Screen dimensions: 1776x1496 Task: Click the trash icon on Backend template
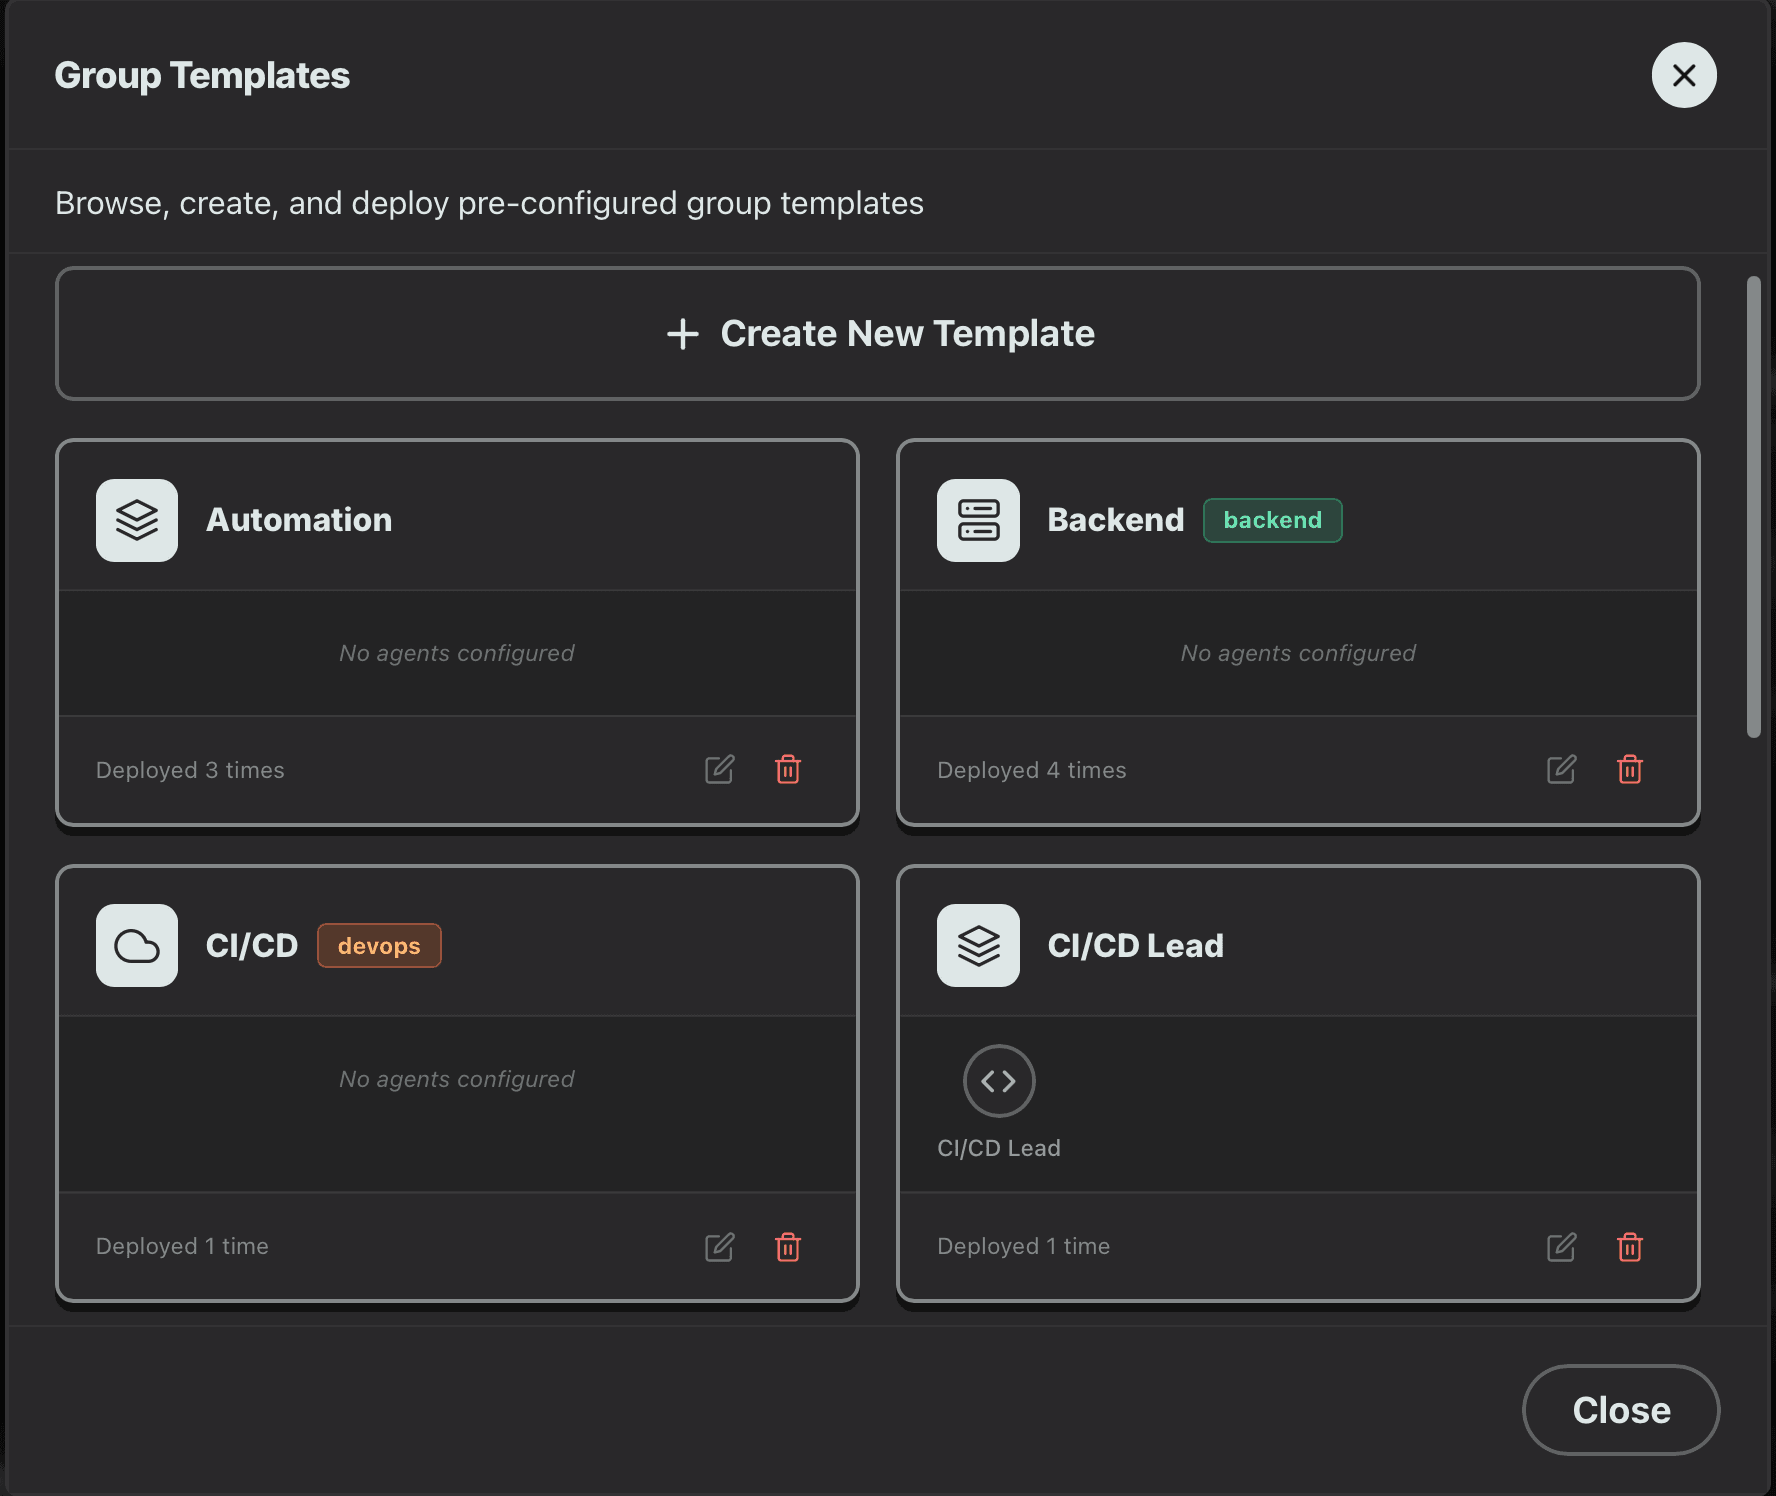coord(1629,769)
